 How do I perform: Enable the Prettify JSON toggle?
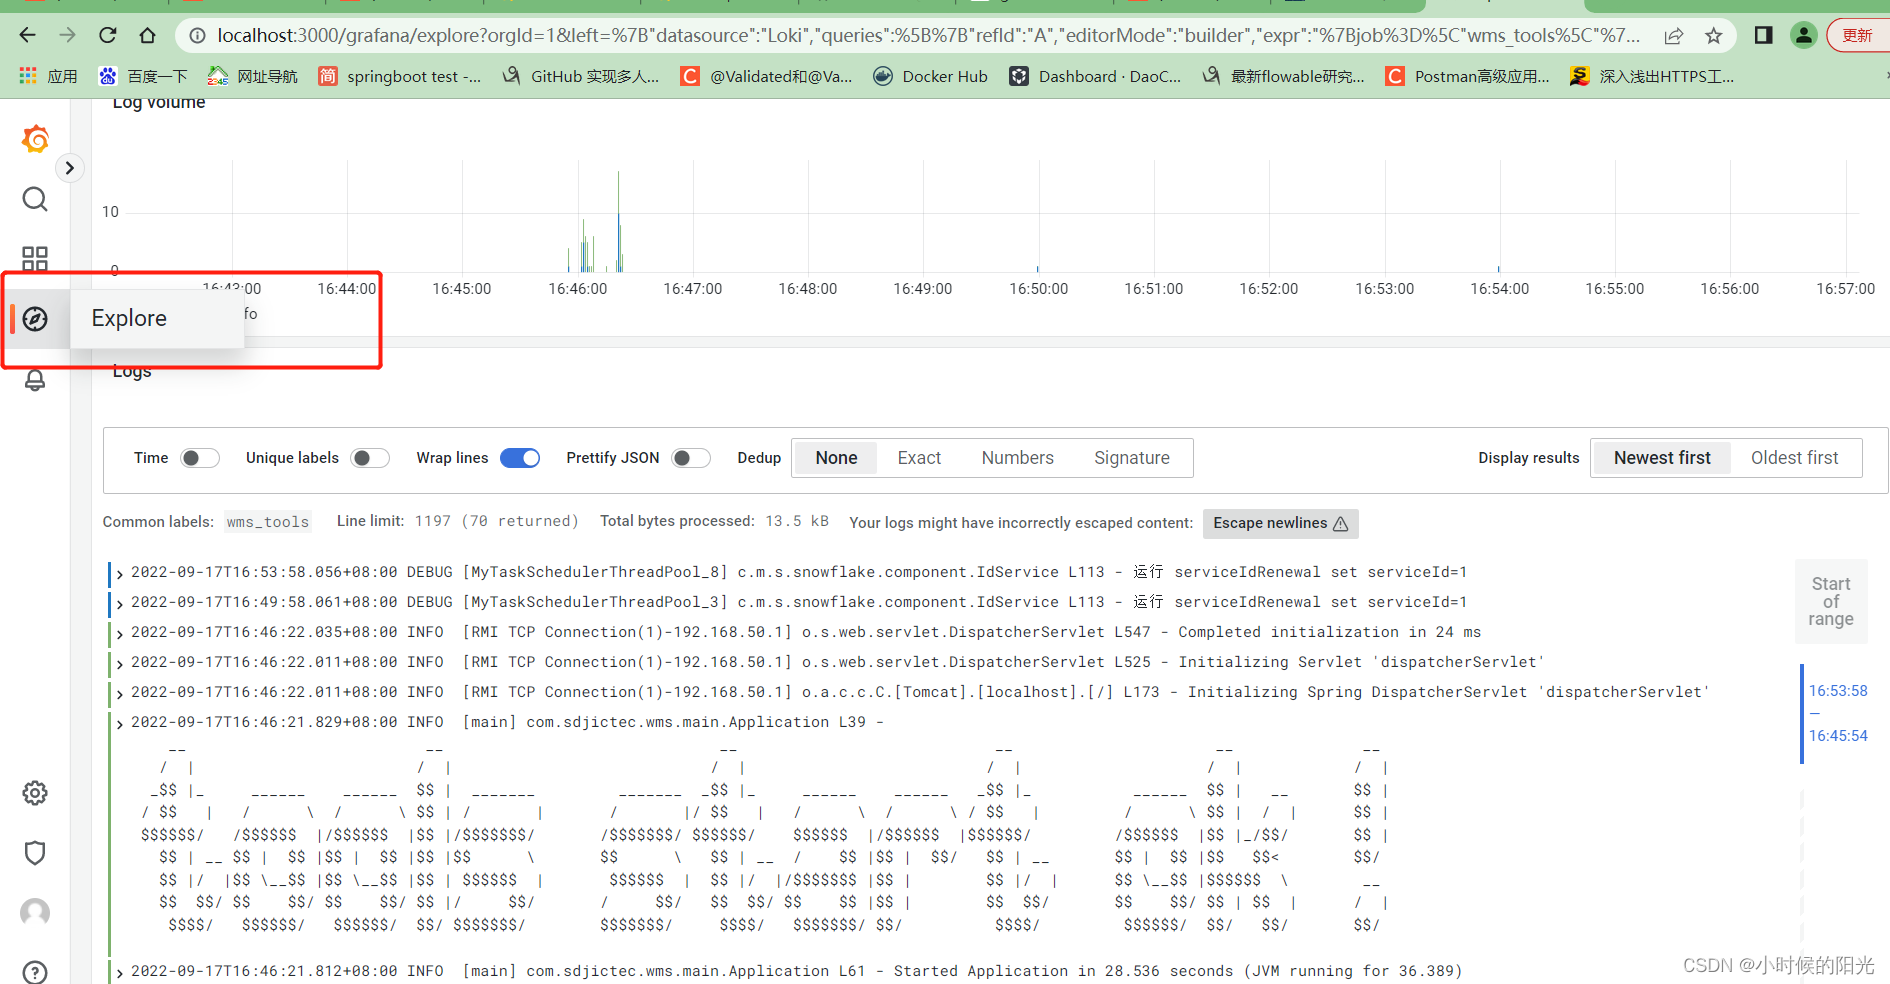(x=690, y=457)
